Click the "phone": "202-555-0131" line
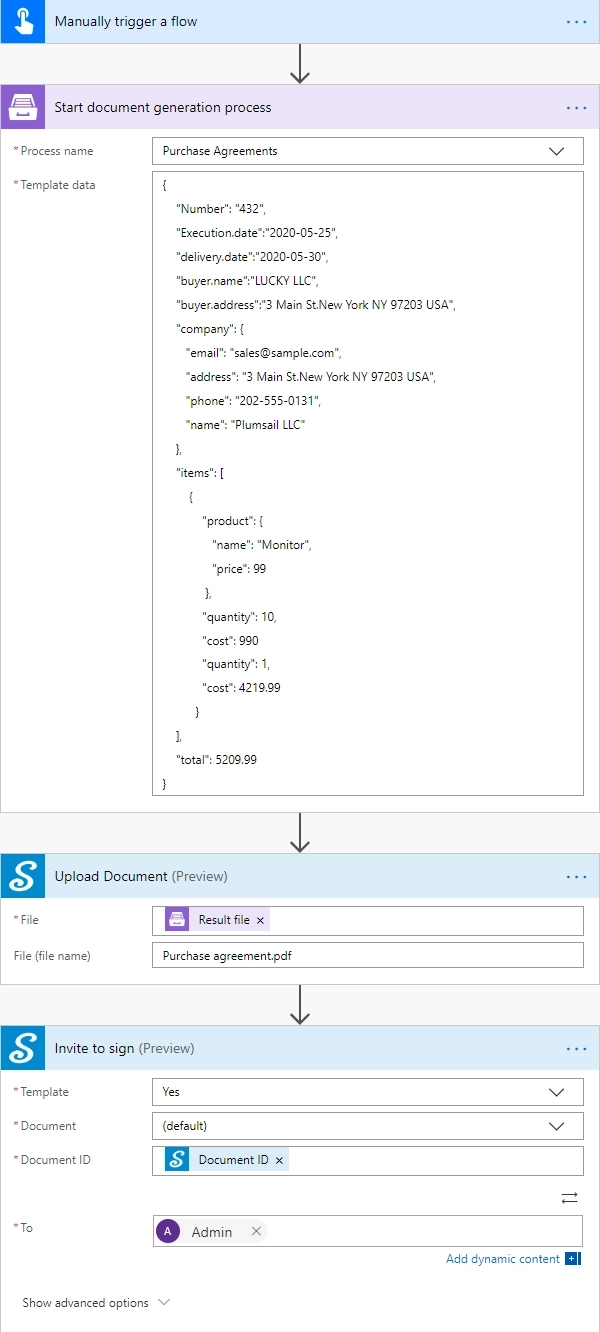This screenshot has width=600, height=1332. click(x=254, y=400)
